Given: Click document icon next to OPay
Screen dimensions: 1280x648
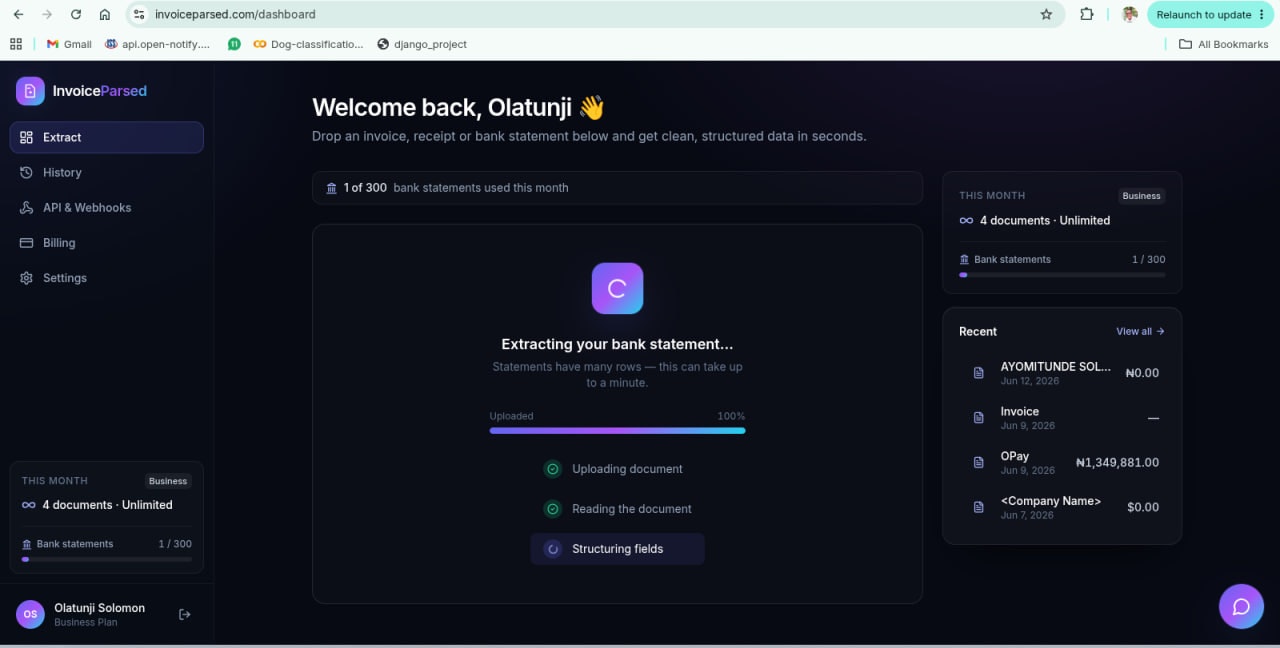Looking at the screenshot, I should (979, 462).
